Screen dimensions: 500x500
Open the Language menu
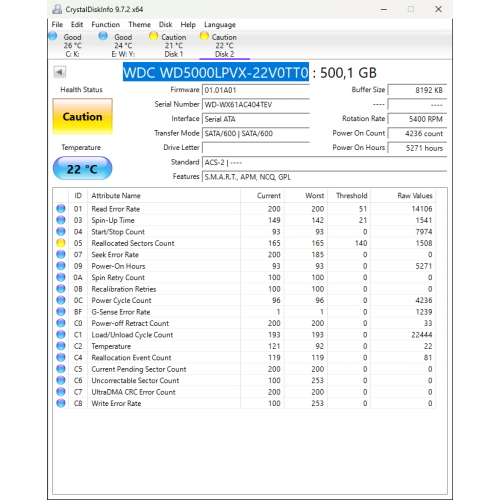coord(220,25)
